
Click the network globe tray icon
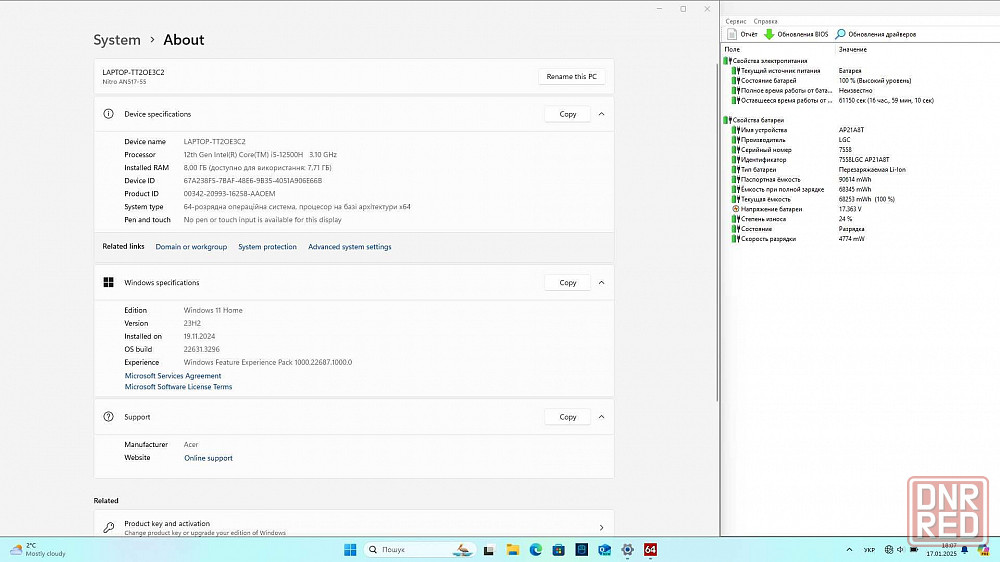click(888, 550)
